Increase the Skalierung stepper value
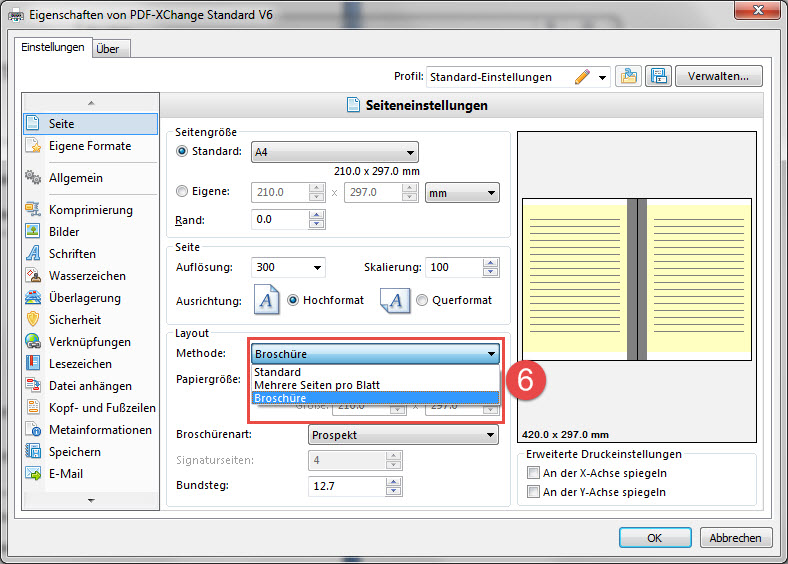The height and width of the screenshot is (564, 788). (x=490, y=263)
